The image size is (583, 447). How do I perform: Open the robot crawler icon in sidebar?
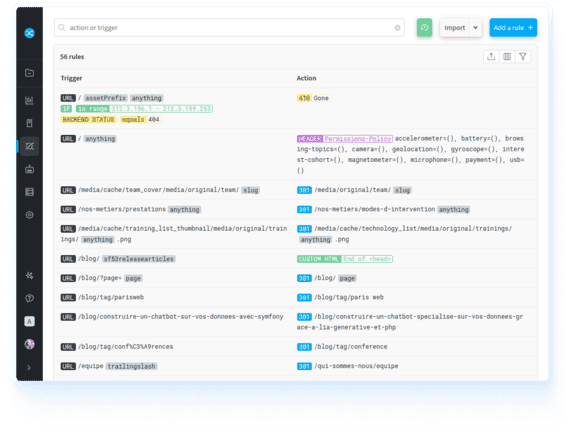pos(29,169)
